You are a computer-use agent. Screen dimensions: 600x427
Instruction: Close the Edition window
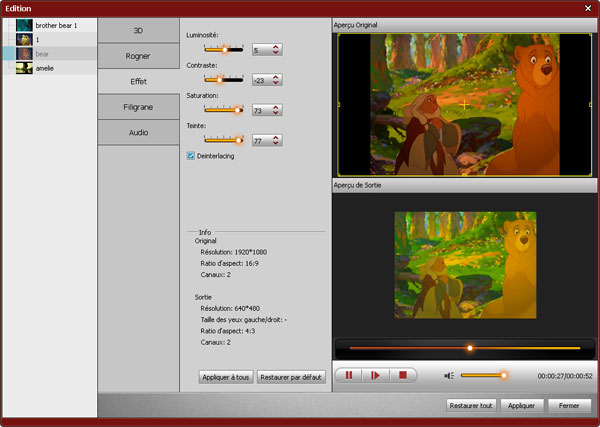click(588, 7)
